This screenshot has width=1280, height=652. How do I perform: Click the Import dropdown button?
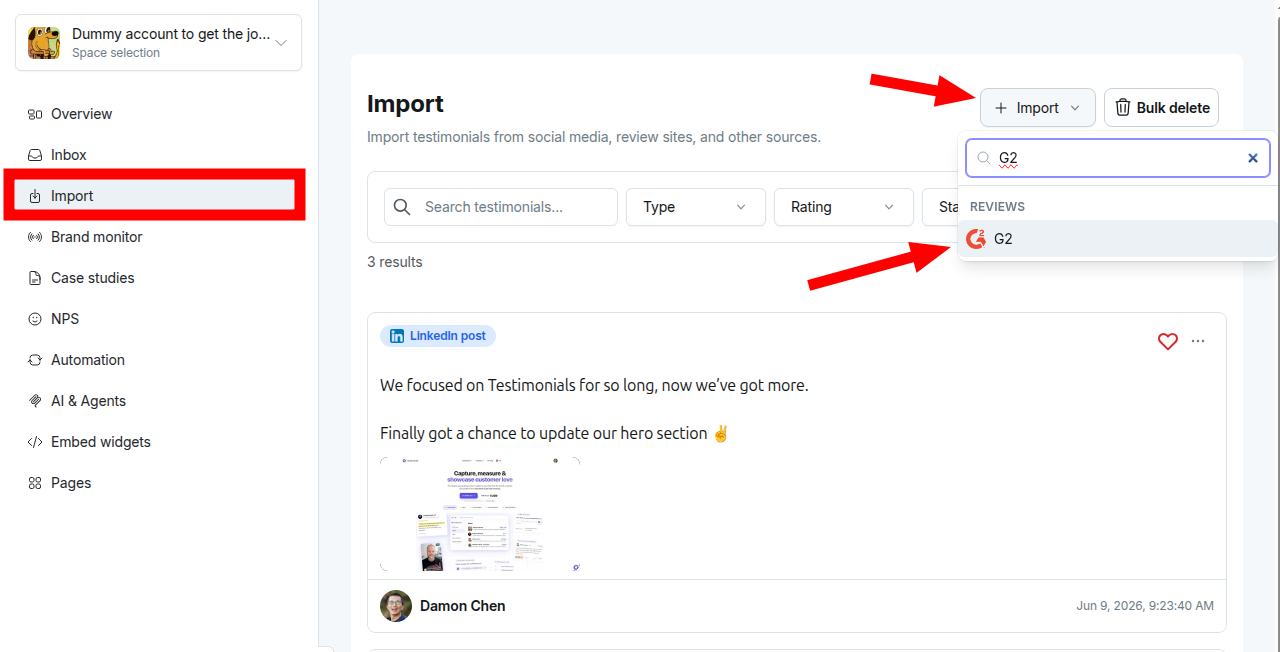pyautogui.click(x=1038, y=108)
